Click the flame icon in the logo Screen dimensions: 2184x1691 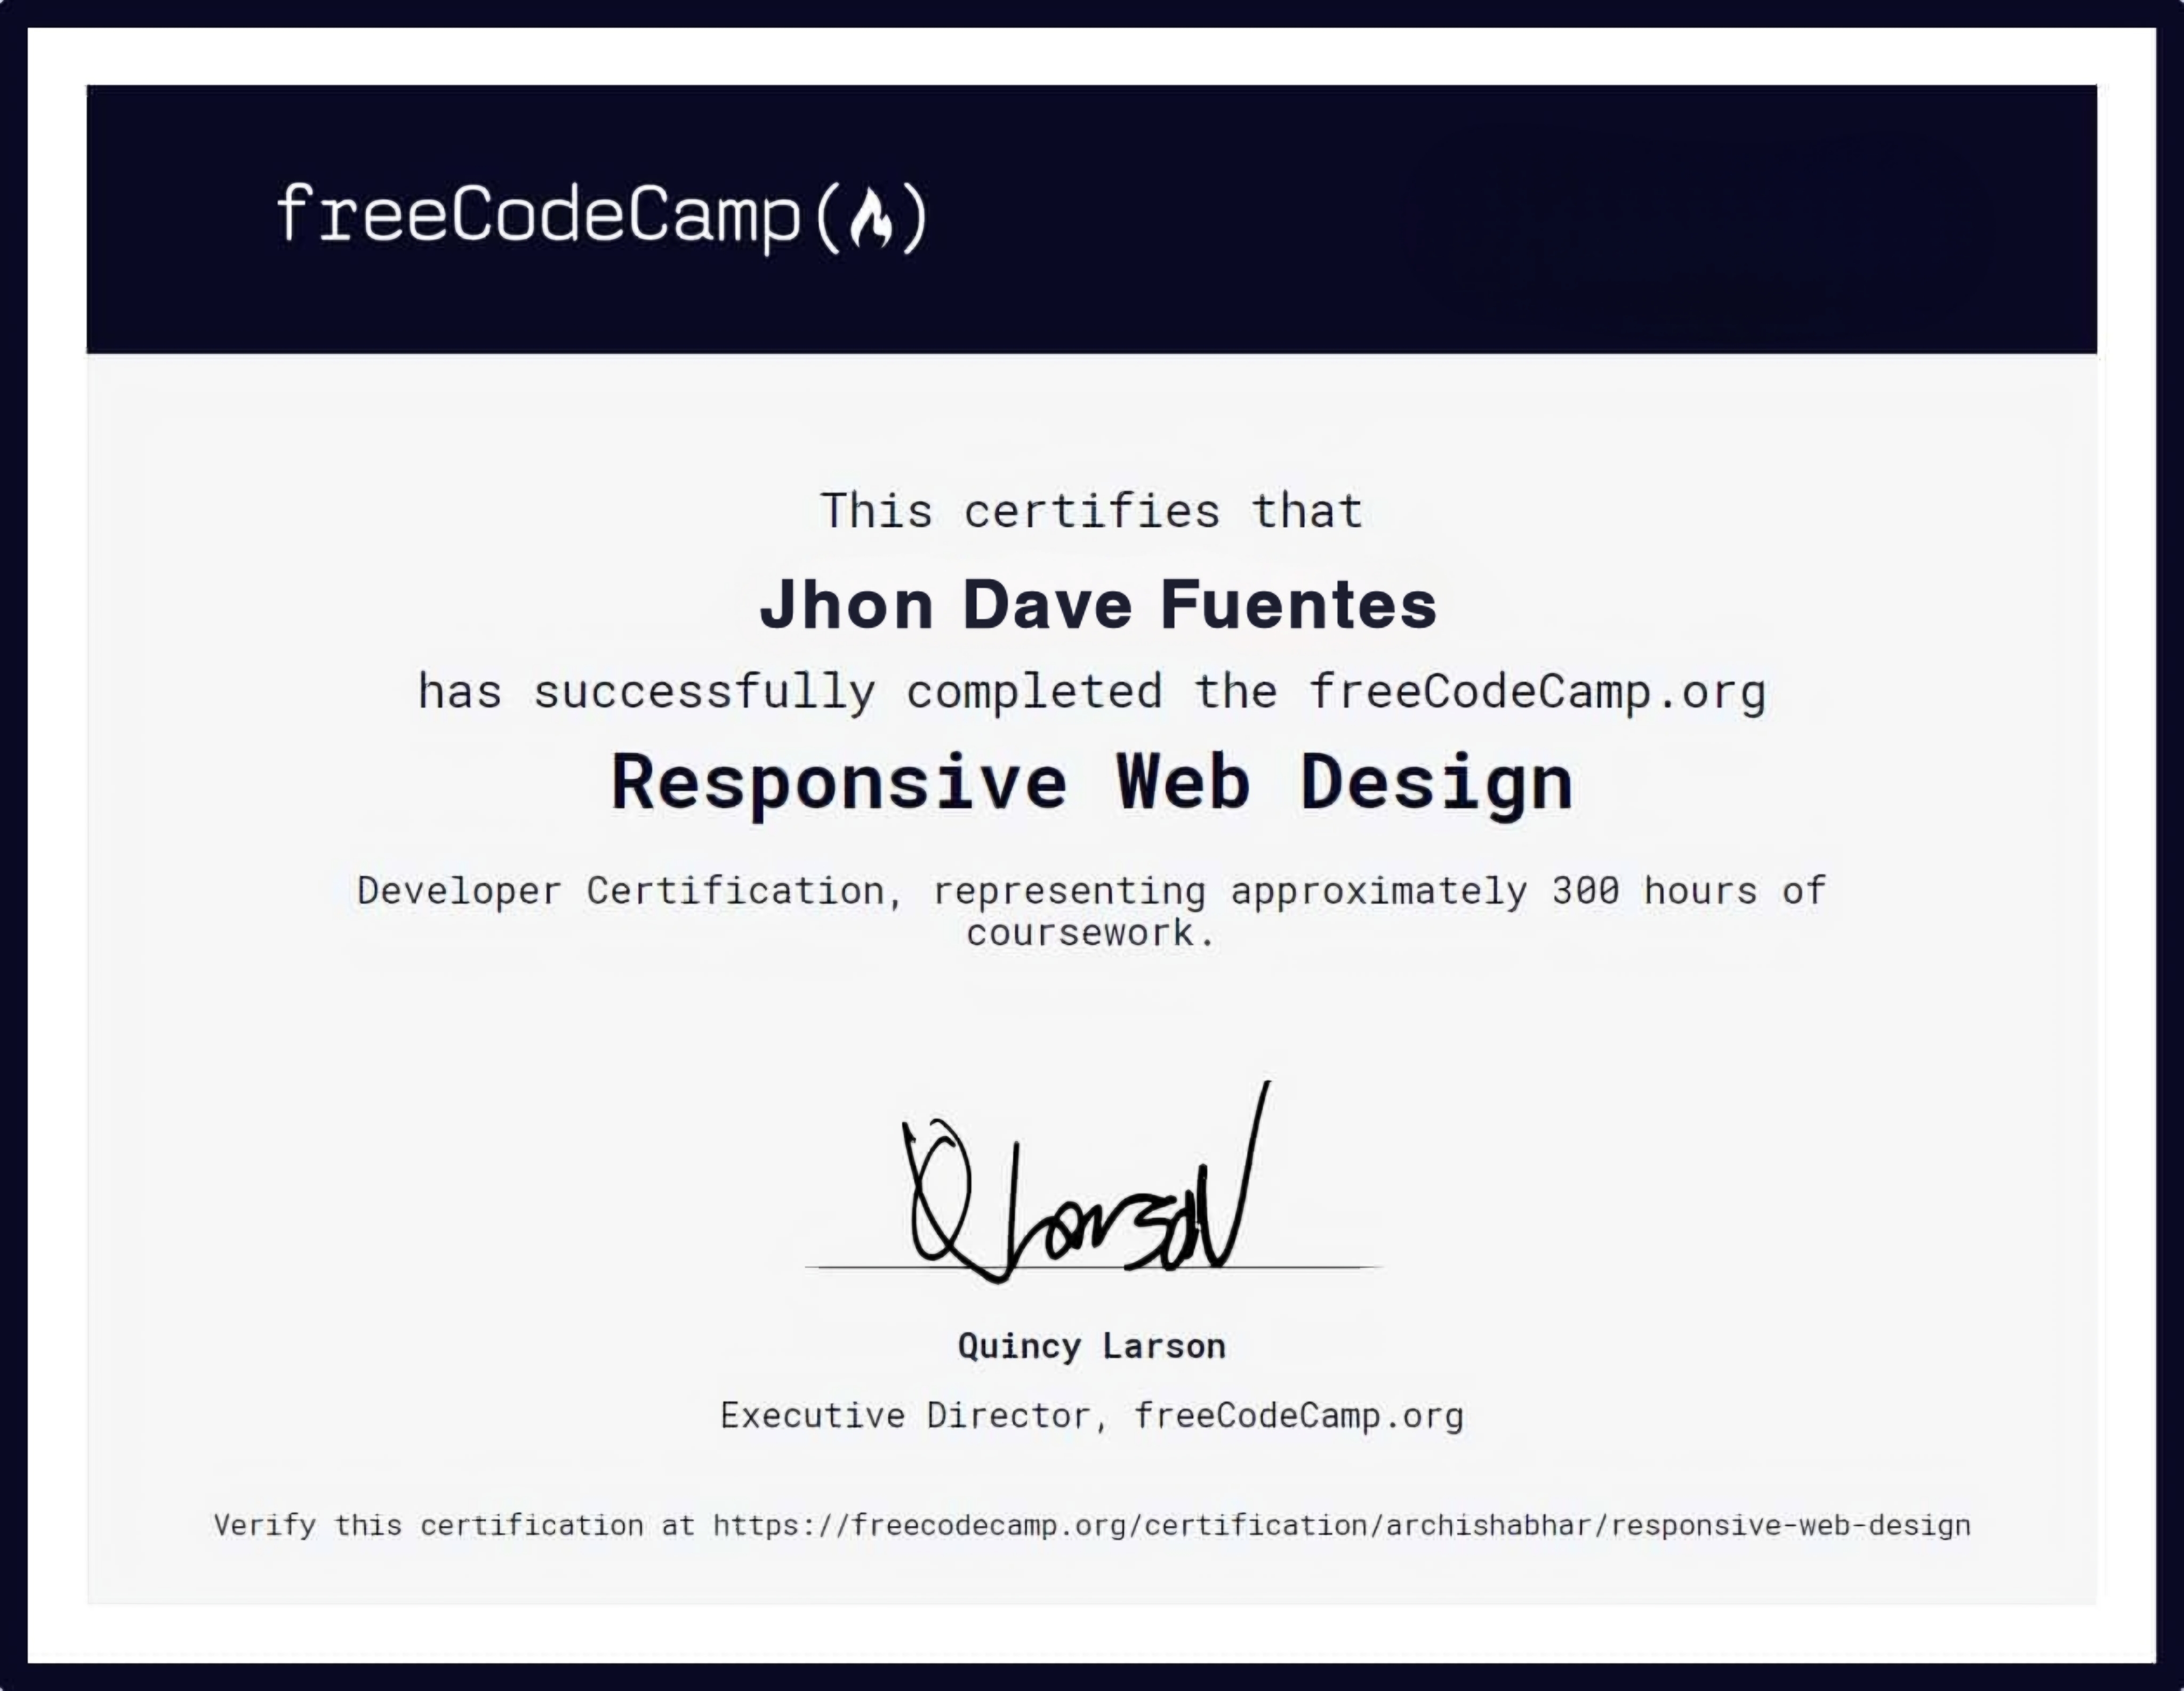[870, 217]
